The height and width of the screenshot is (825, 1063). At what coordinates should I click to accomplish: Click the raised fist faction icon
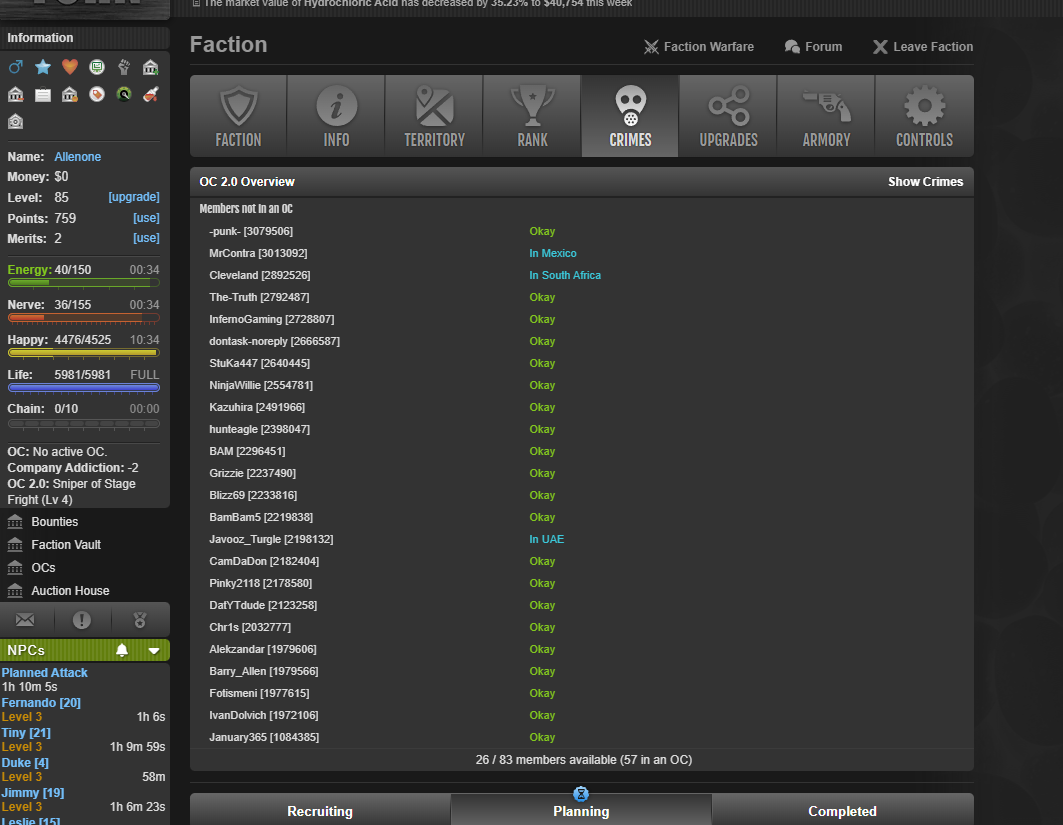123,66
